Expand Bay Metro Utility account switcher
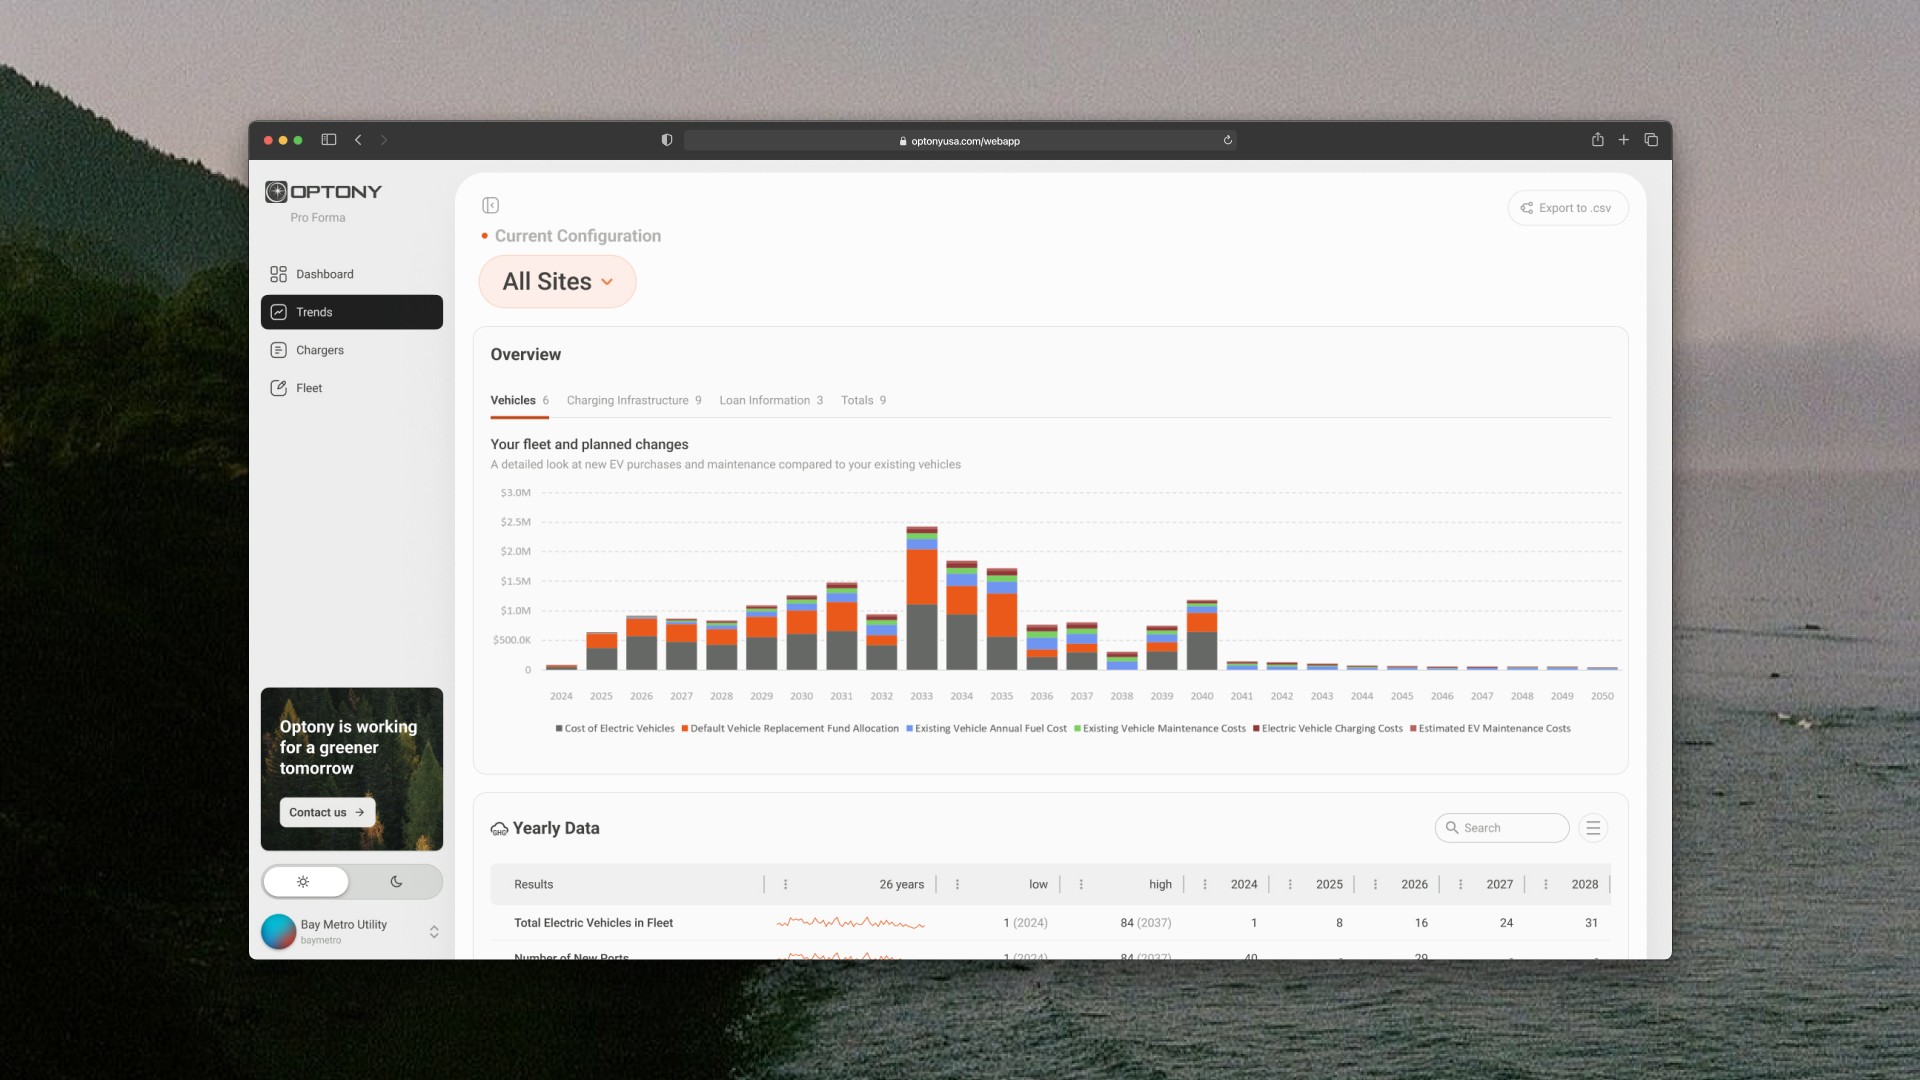Viewport: 1920px width, 1080px height. [x=433, y=932]
